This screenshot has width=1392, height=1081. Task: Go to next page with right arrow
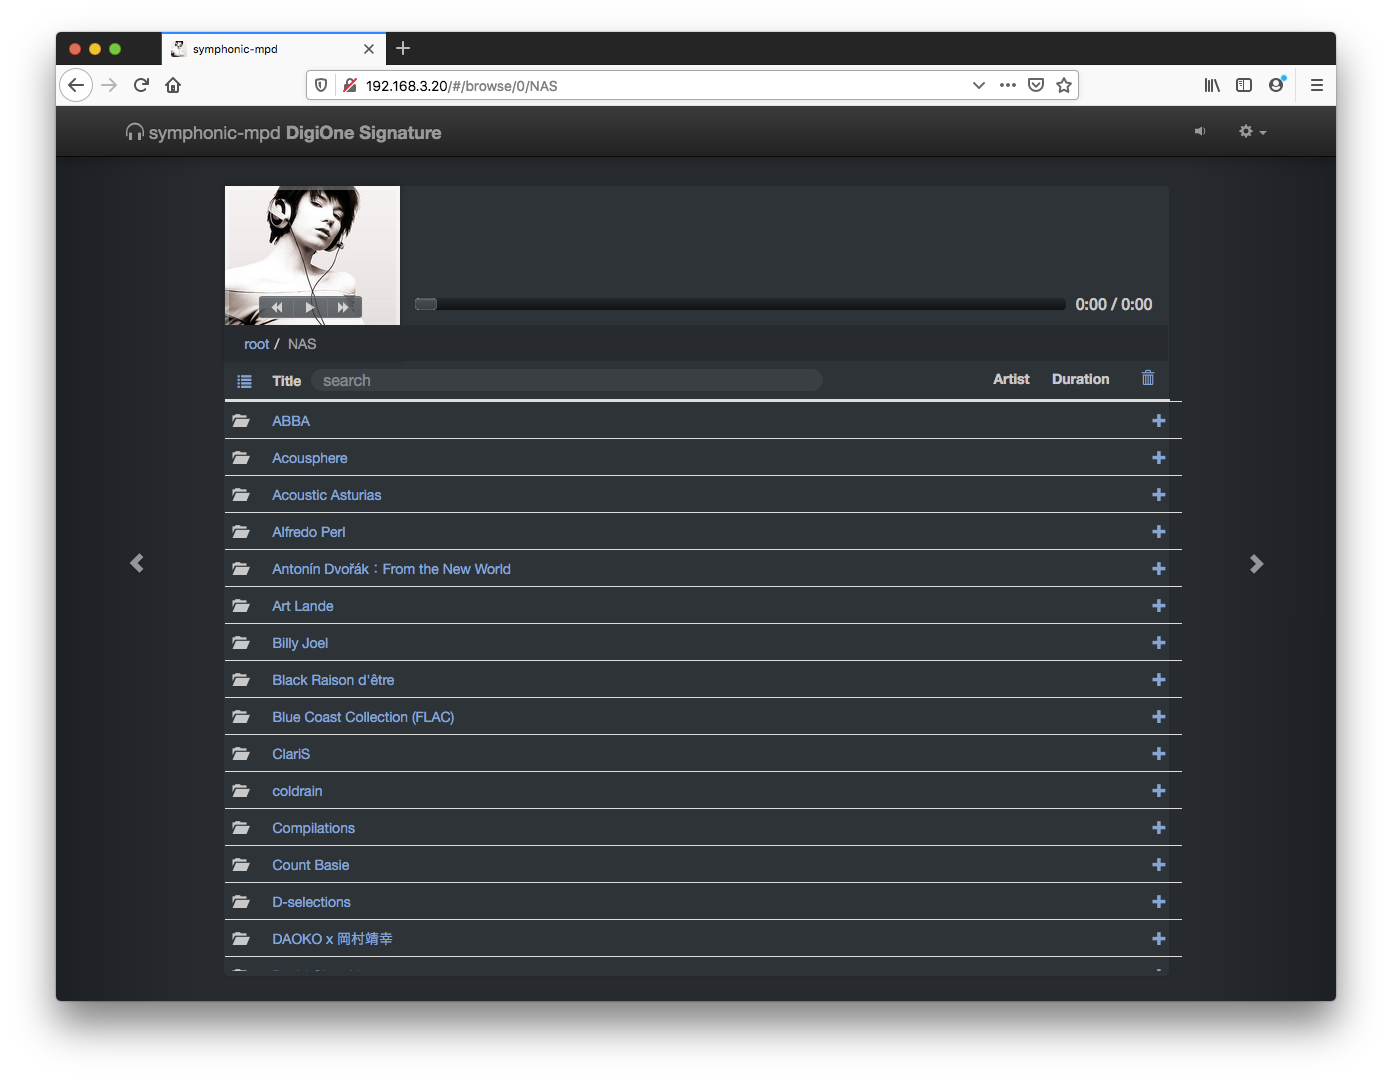[x=1256, y=564]
